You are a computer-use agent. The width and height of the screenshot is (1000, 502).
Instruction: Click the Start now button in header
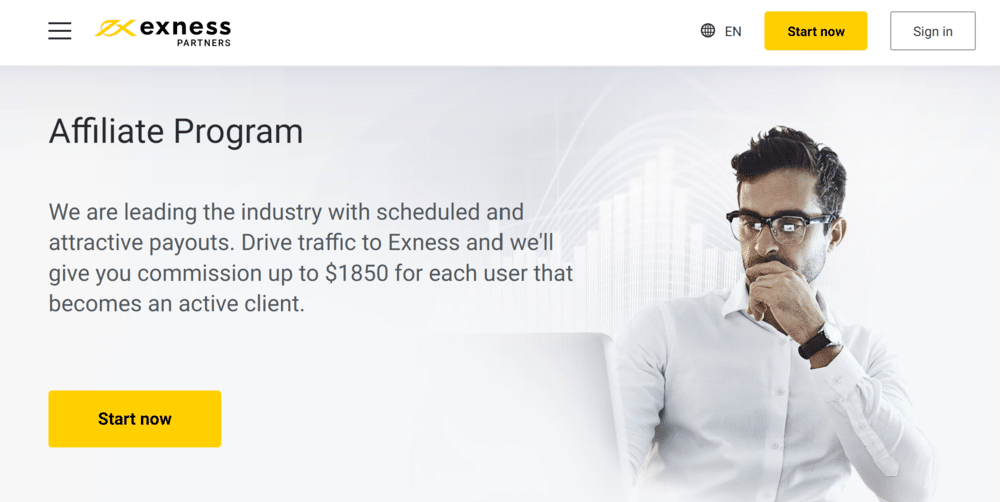coord(815,31)
